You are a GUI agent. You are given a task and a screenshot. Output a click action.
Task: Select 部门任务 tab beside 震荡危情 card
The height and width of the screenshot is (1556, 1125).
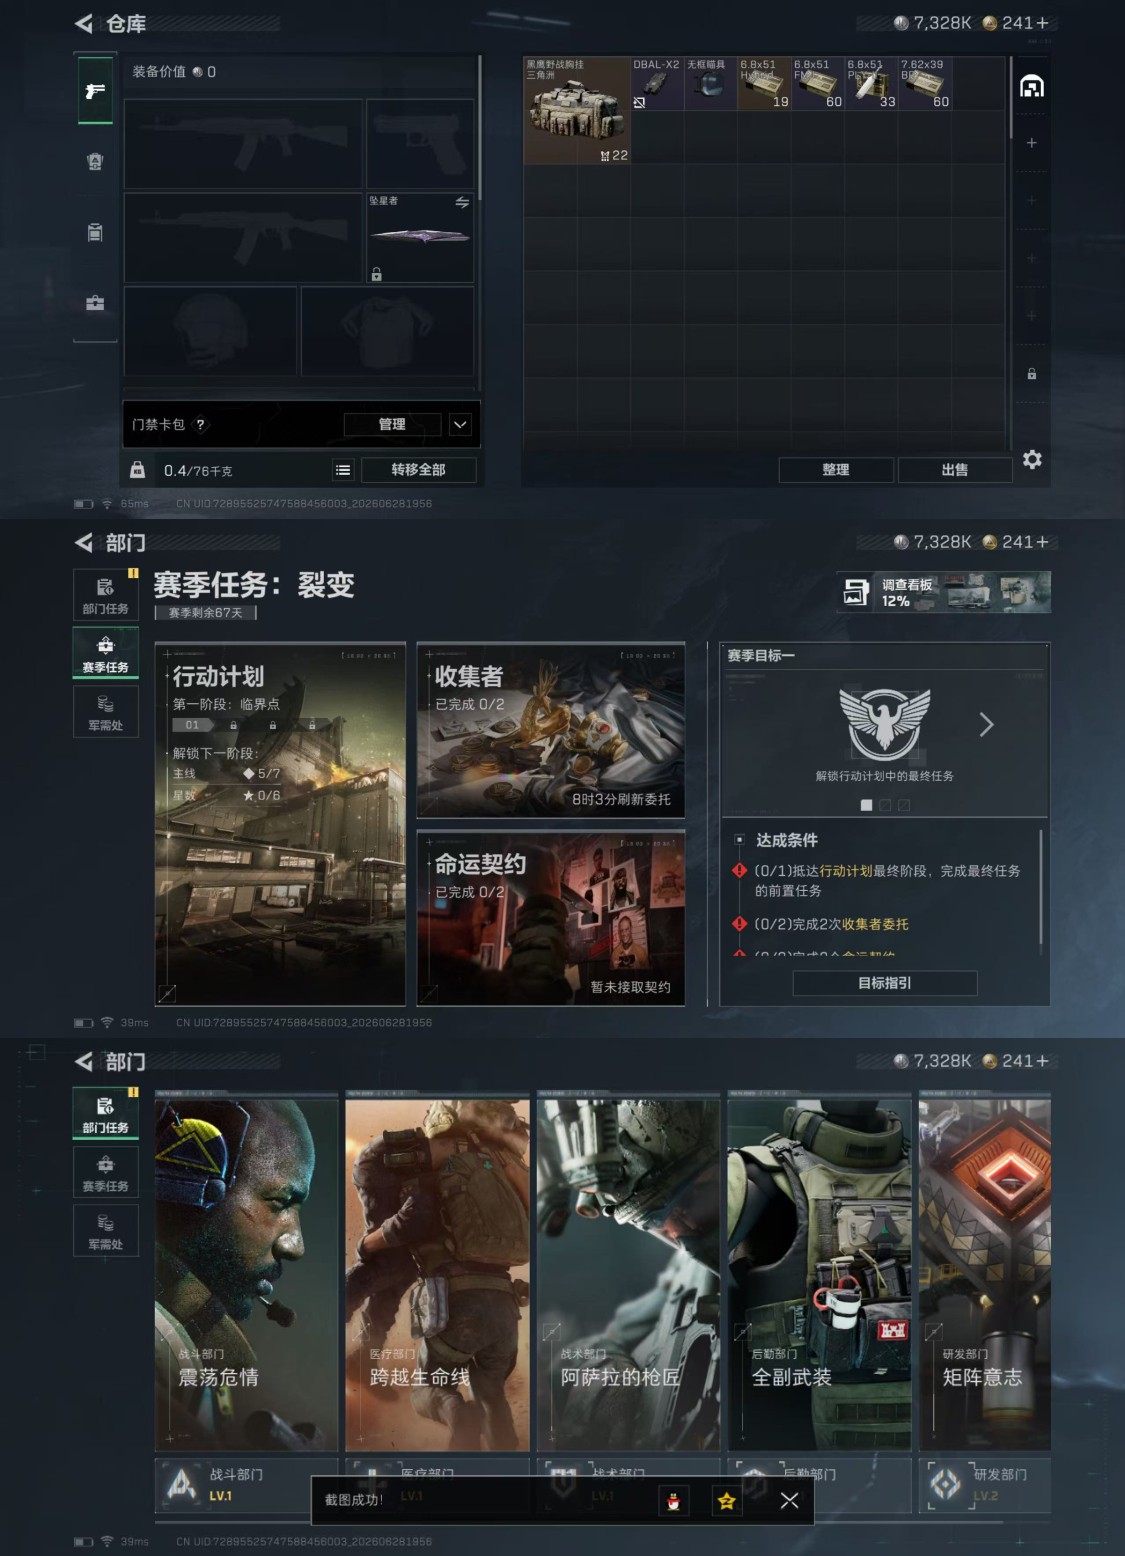click(x=105, y=1114)
